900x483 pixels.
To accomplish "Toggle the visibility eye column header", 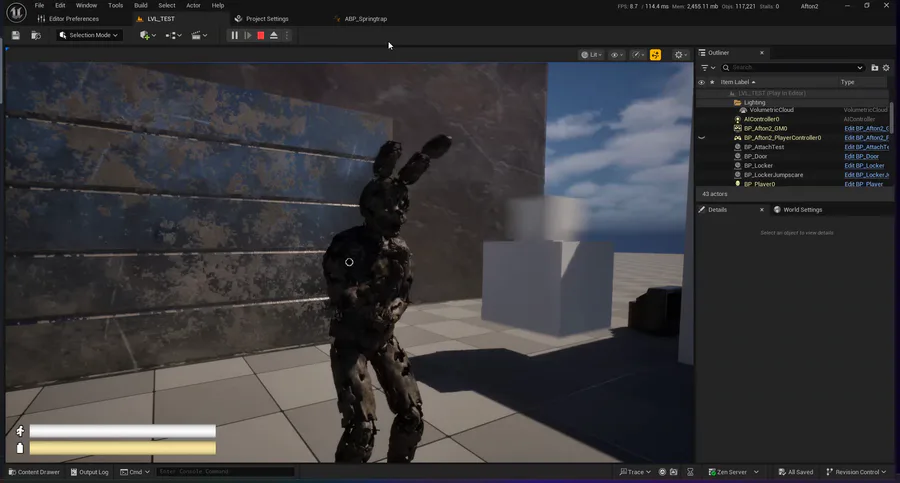I will tap(701, 82).
